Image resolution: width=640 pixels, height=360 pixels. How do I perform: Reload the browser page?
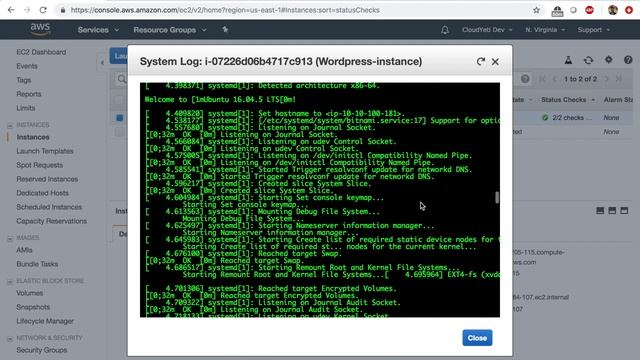click(x=43, y=10)
